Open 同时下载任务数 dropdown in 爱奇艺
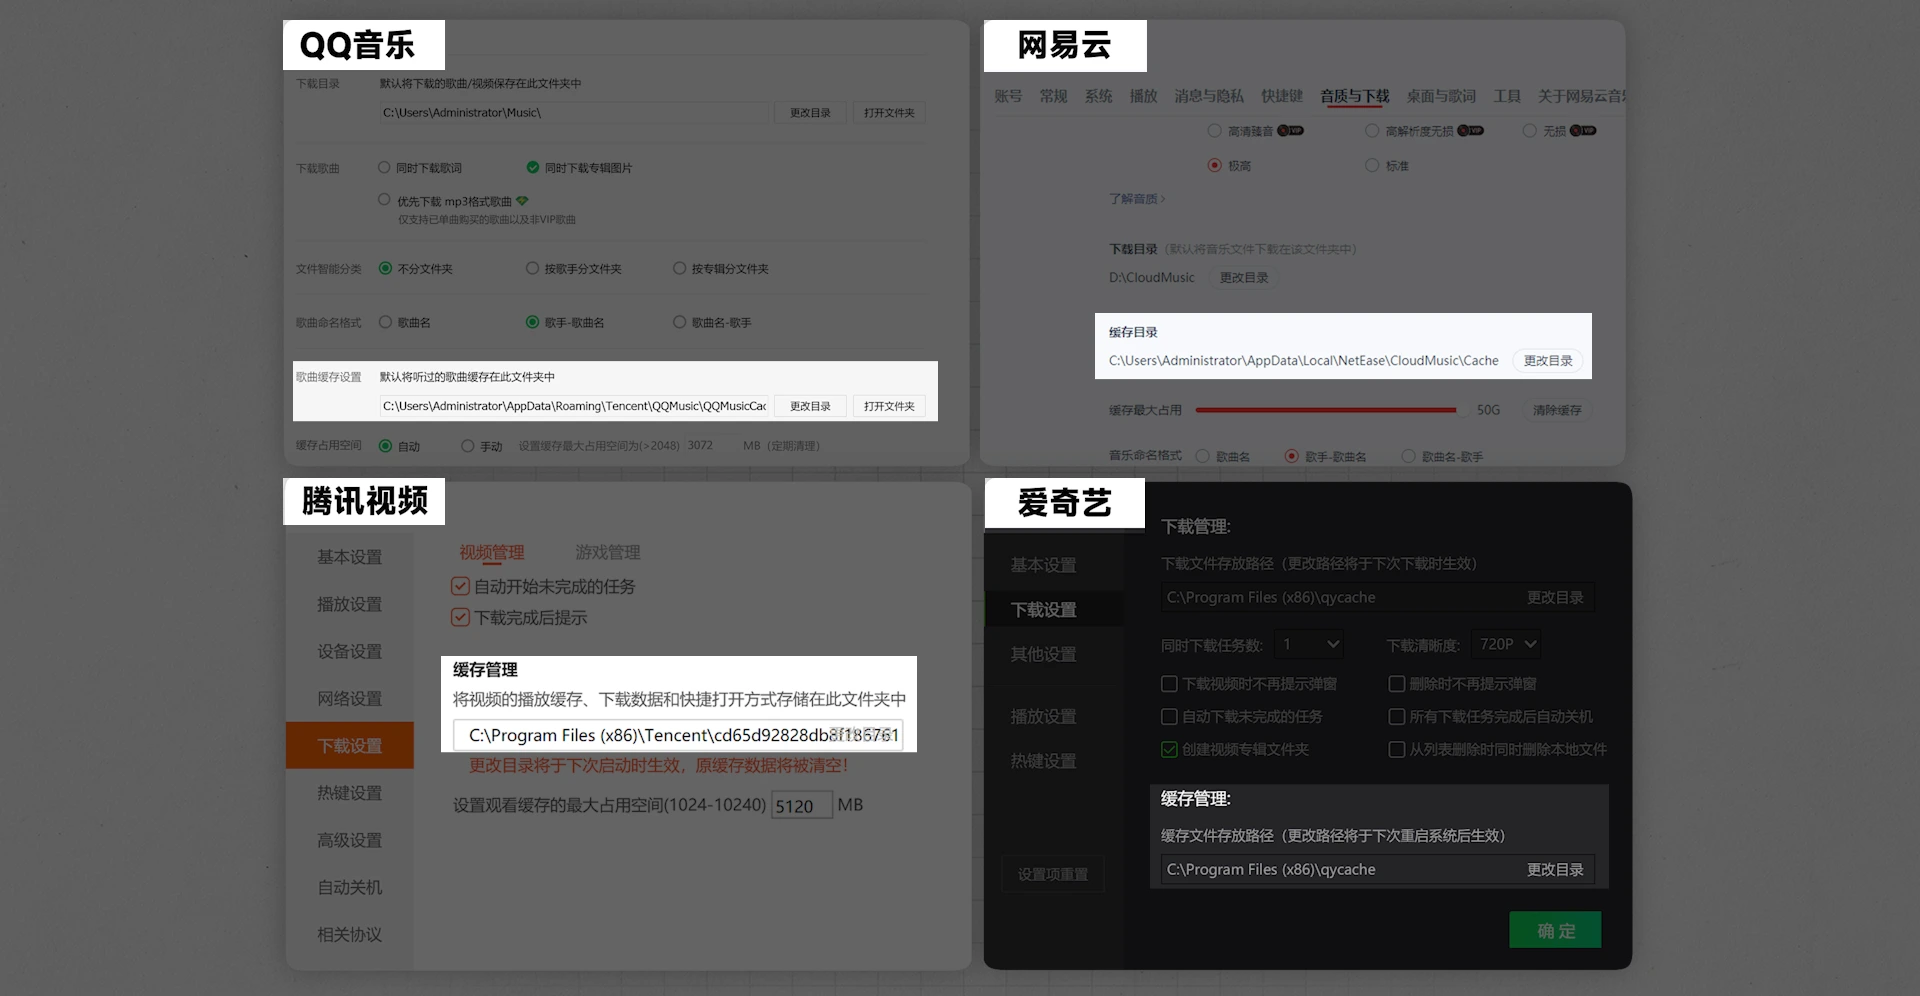The width and height of the screenshot is (1920, 996). (1311, 645)
